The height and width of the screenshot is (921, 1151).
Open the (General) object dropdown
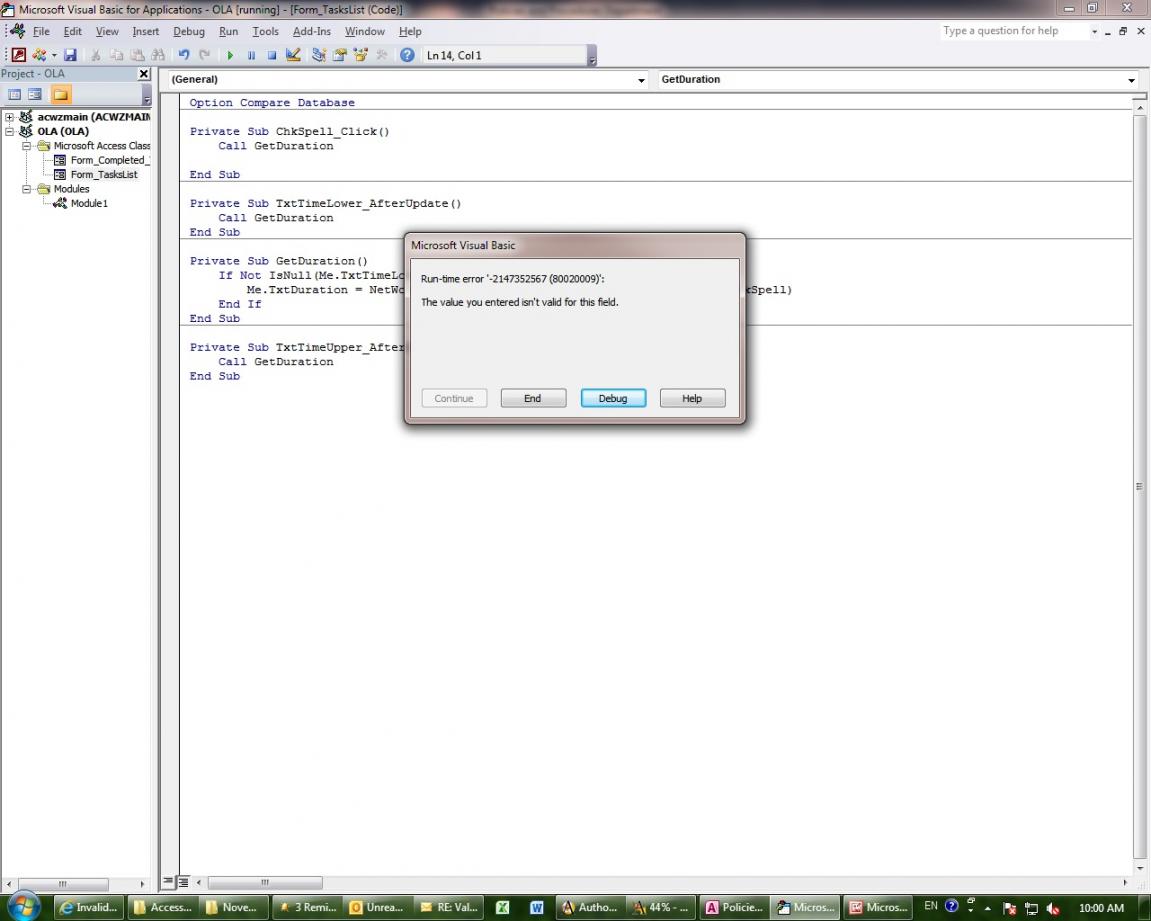[641, 79]
